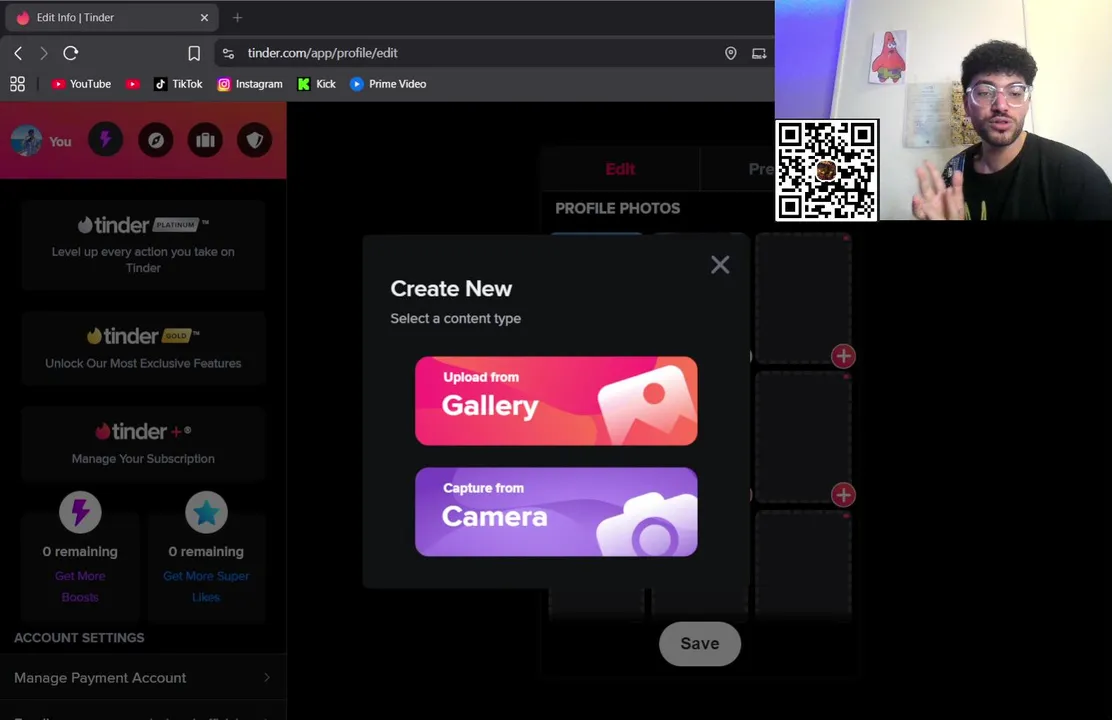Click the blue Super Like star icon
This screenshot has height=720, width=1112.
206,511
